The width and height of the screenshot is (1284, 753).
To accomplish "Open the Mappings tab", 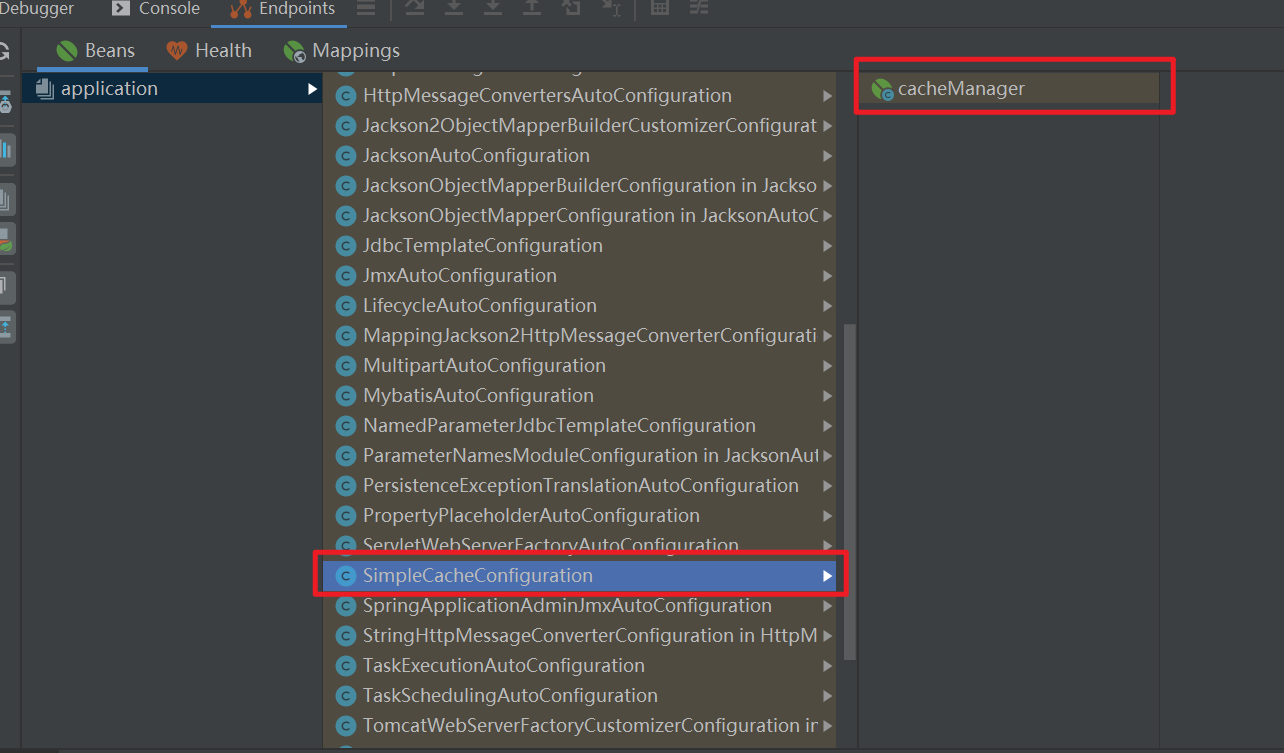I will click(341, 50).
